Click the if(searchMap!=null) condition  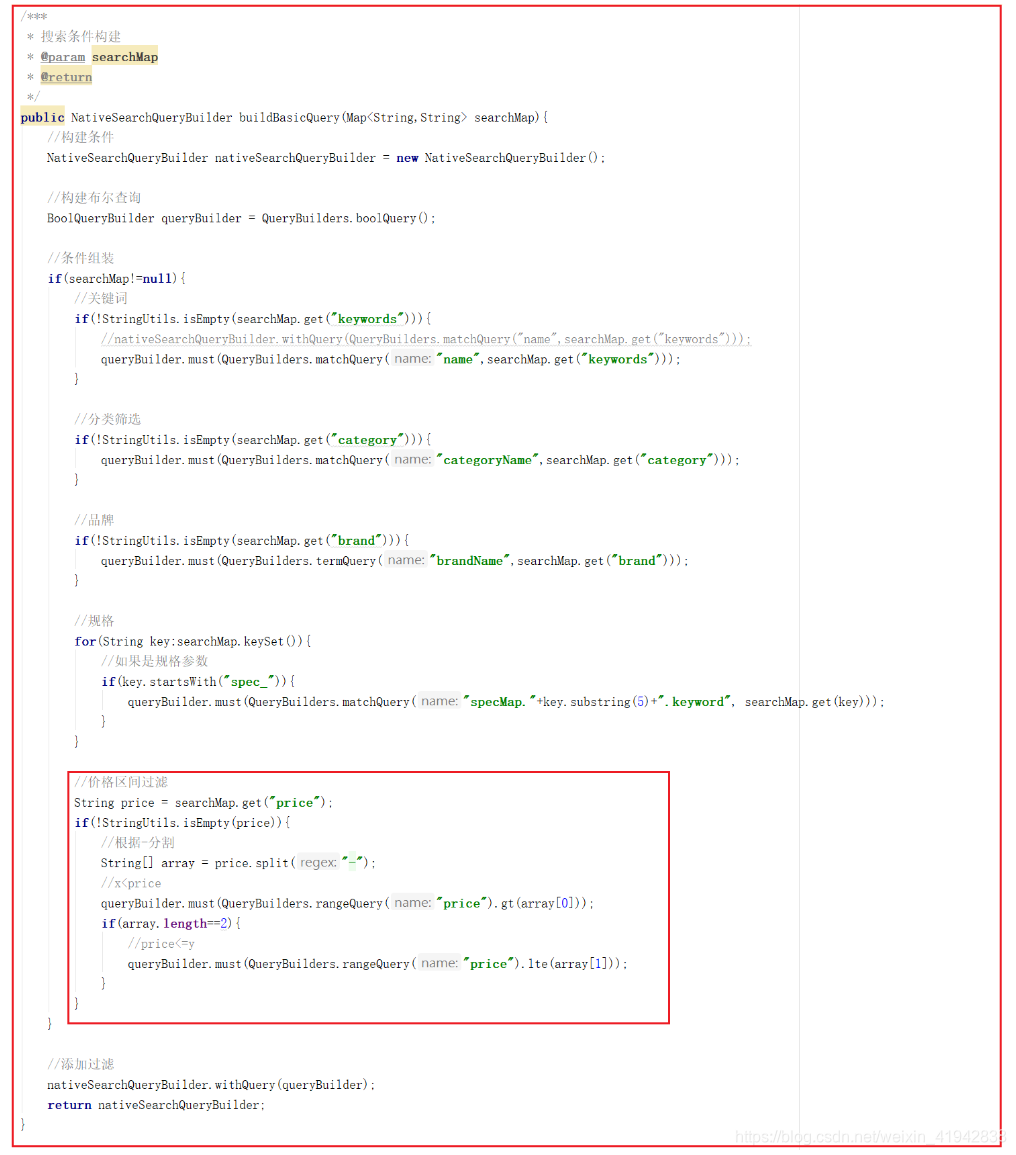tap(116, 278)
